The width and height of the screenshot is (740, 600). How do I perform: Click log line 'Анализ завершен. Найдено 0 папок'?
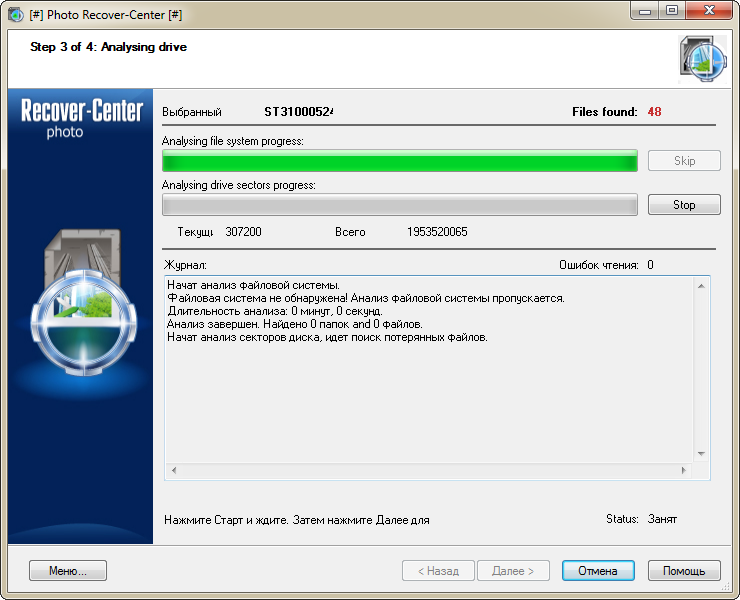pos(259,324)
